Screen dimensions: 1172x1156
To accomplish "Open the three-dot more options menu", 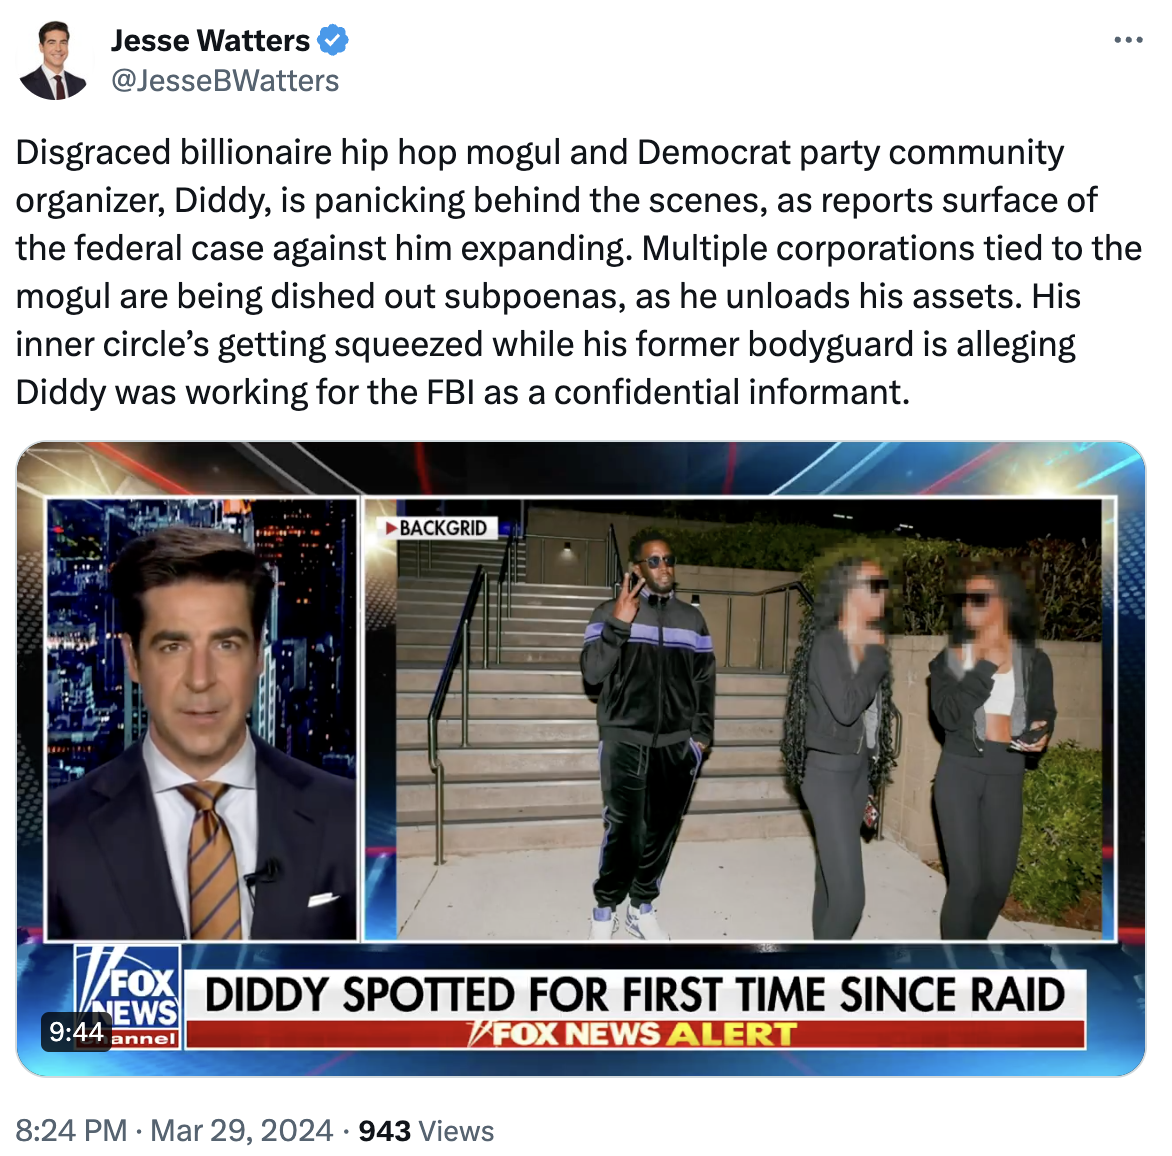I will 1128,40.
